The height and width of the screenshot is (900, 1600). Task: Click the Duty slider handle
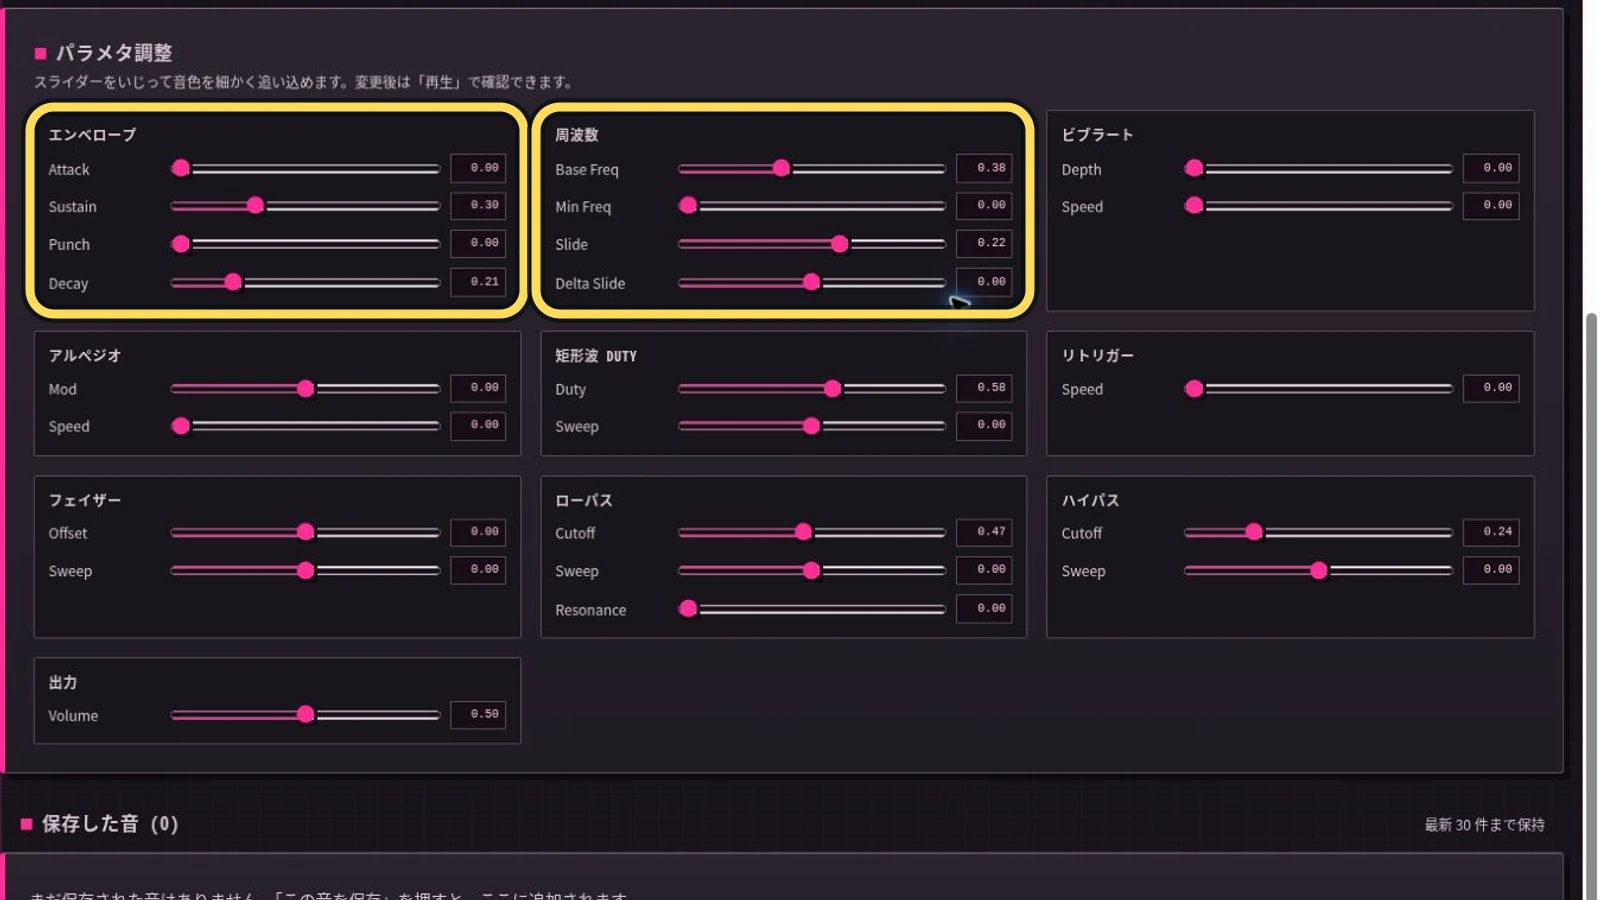tap(833, 388)
